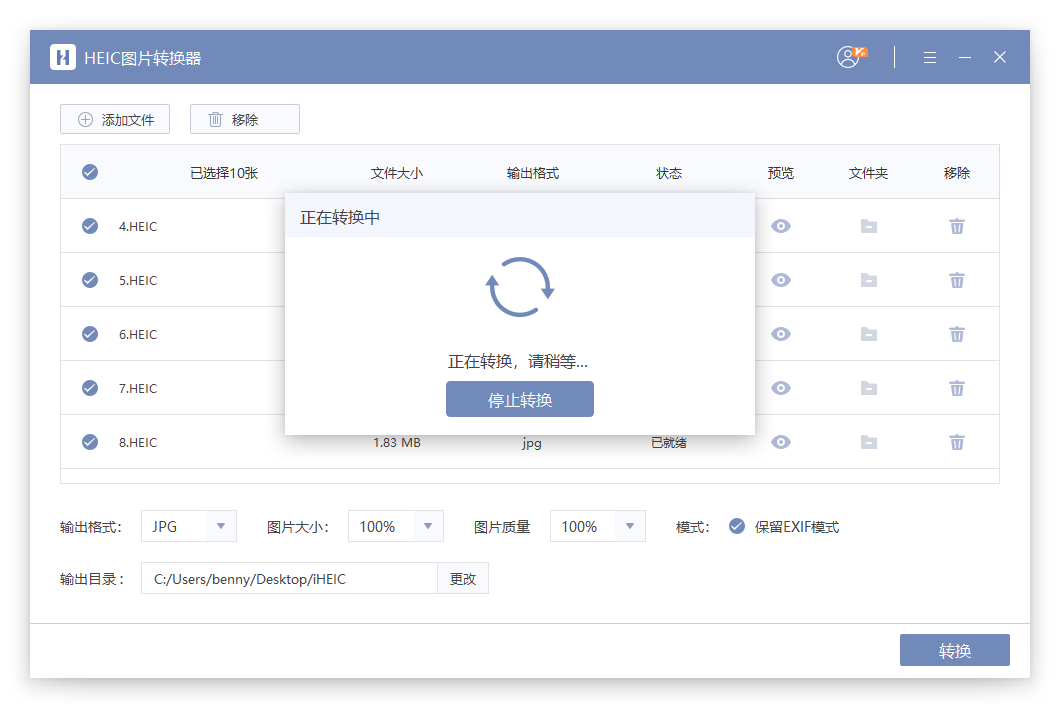The height and width of the screenshot is (708, 1060).
Task: Open folder icon for 8.HEIC row
Action: coord(868,442)
